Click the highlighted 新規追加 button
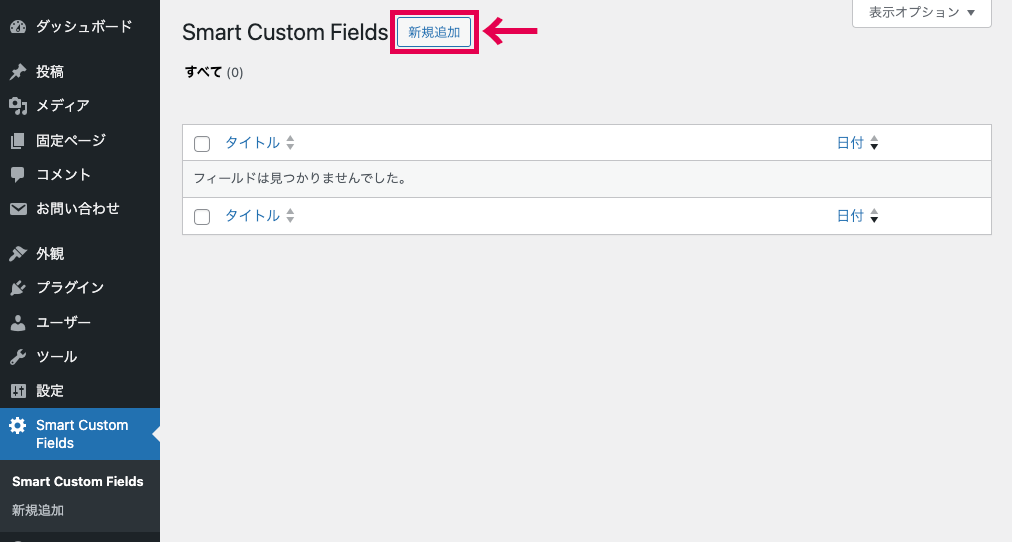The height and width of the screenshot is (542, 1012). (434, 32)
